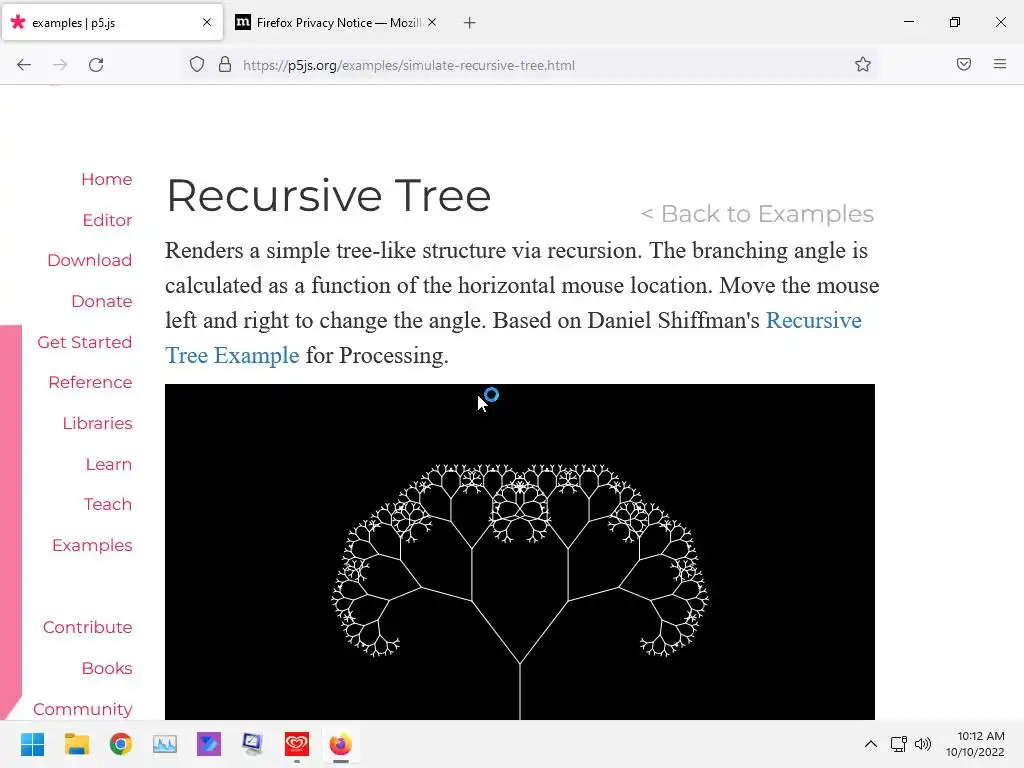Open the Teach link

(108, 504)
